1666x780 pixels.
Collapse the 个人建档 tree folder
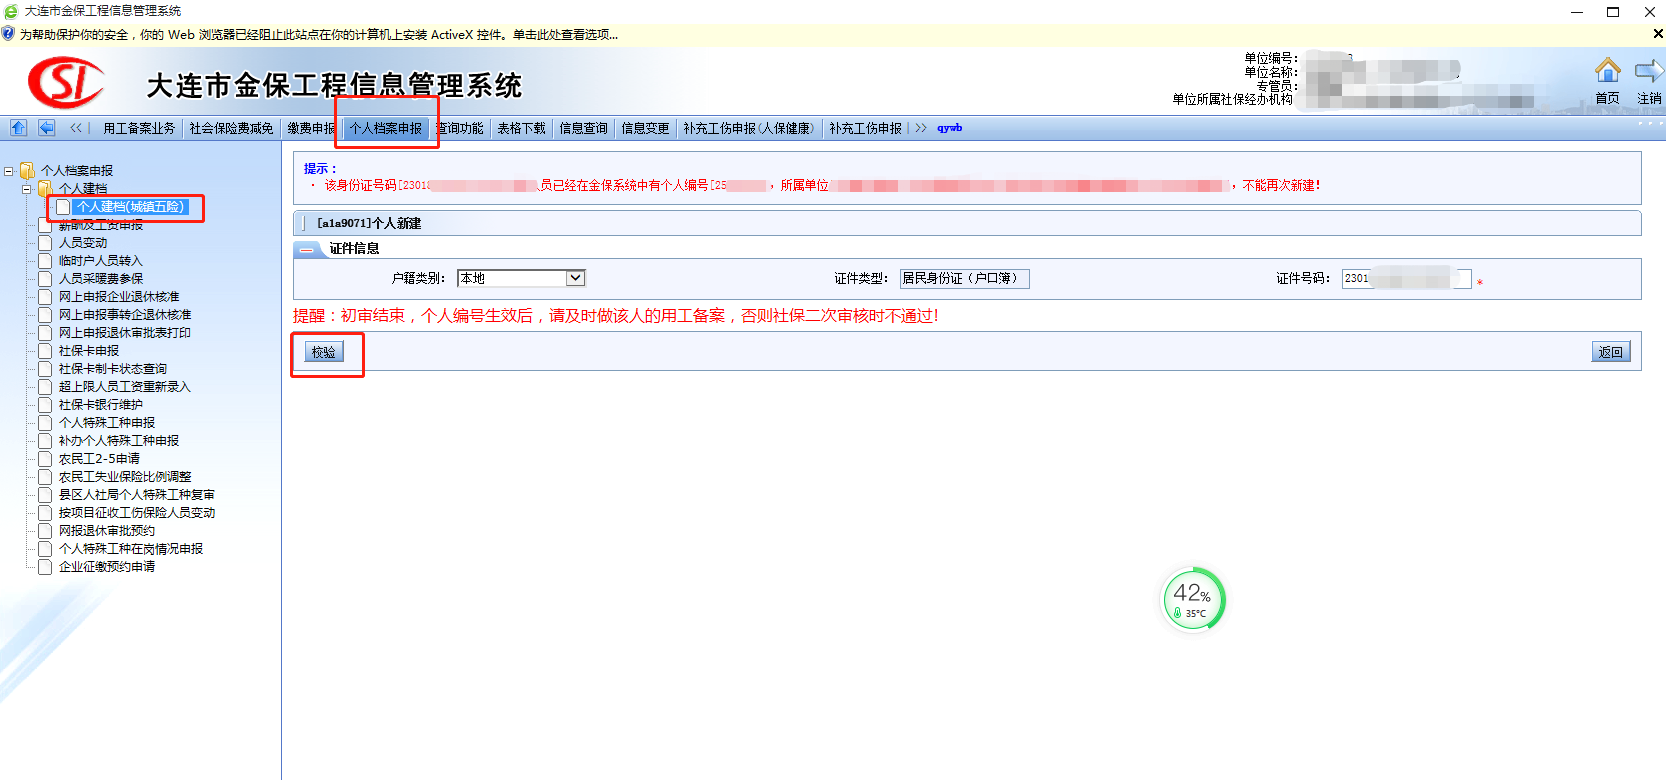click(27, 189)
